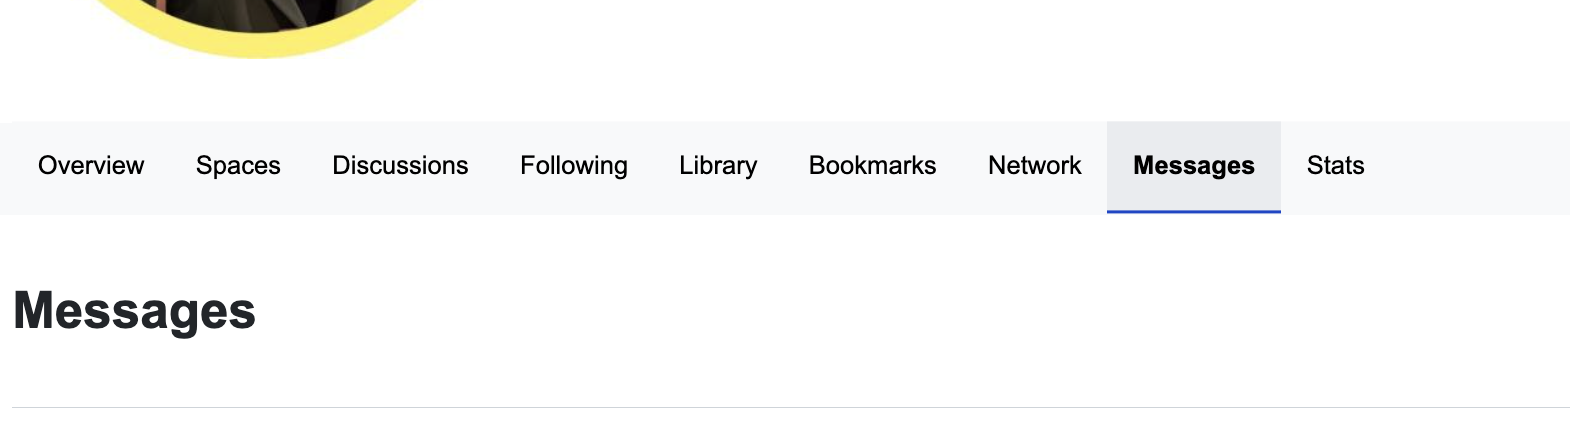Click the active Messages tab

pos(1193,166)
